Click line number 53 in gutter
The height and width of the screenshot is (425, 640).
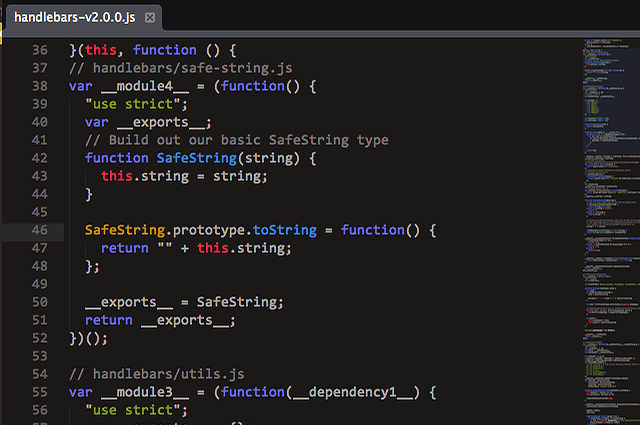pos(40,356)
